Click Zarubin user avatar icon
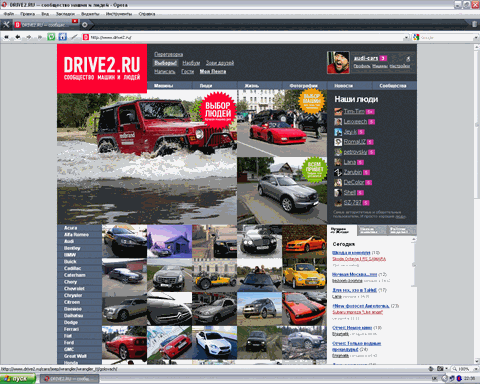 (x=338, y=172)
